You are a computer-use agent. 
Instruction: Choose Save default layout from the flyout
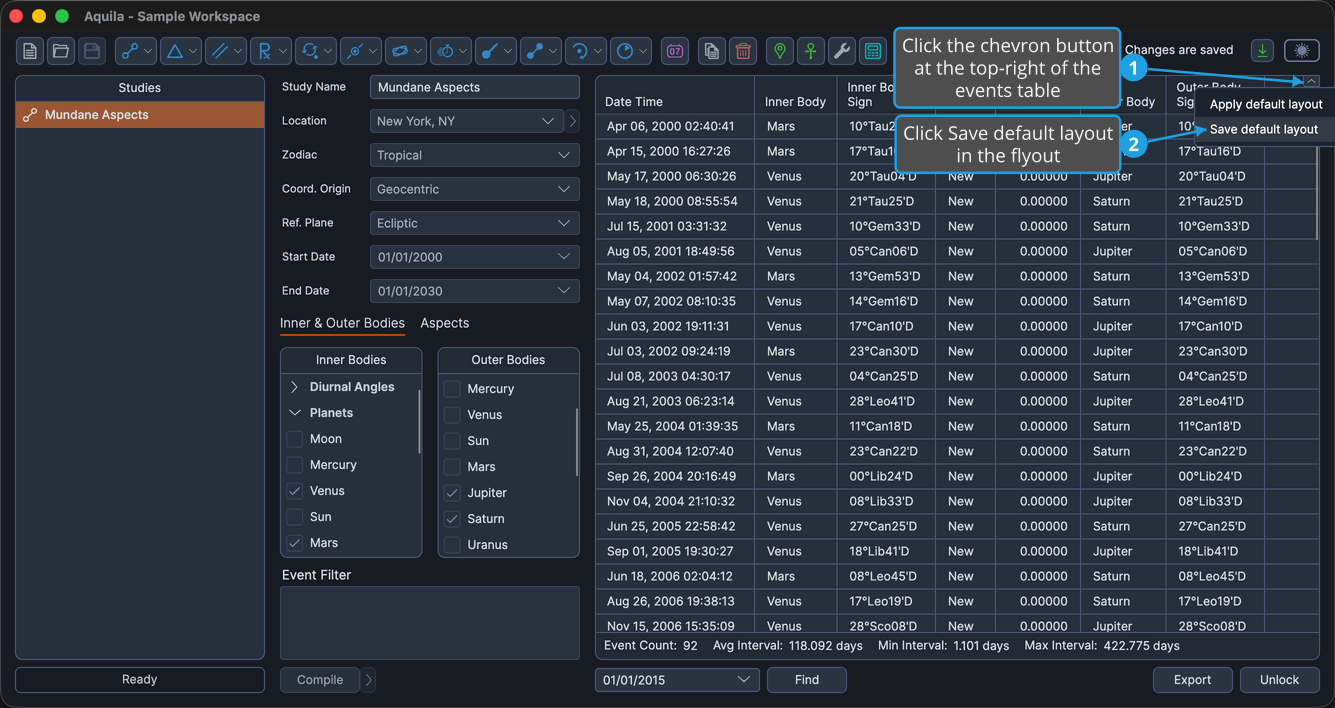coord(1264,129)
